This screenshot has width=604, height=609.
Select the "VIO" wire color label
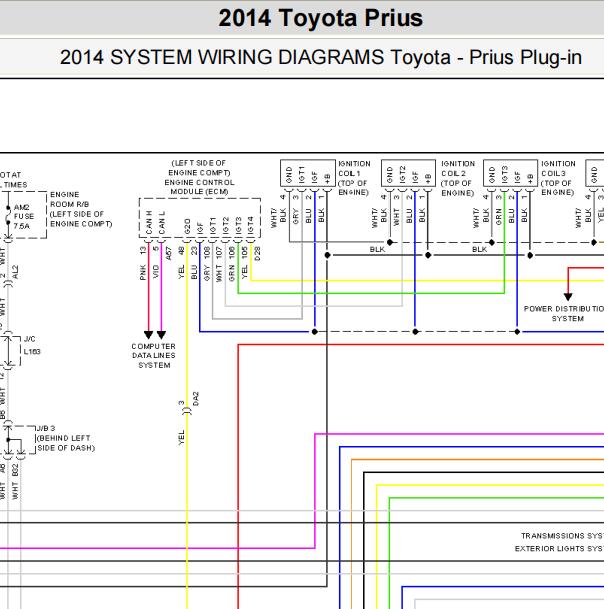click(x=155, y=271)
